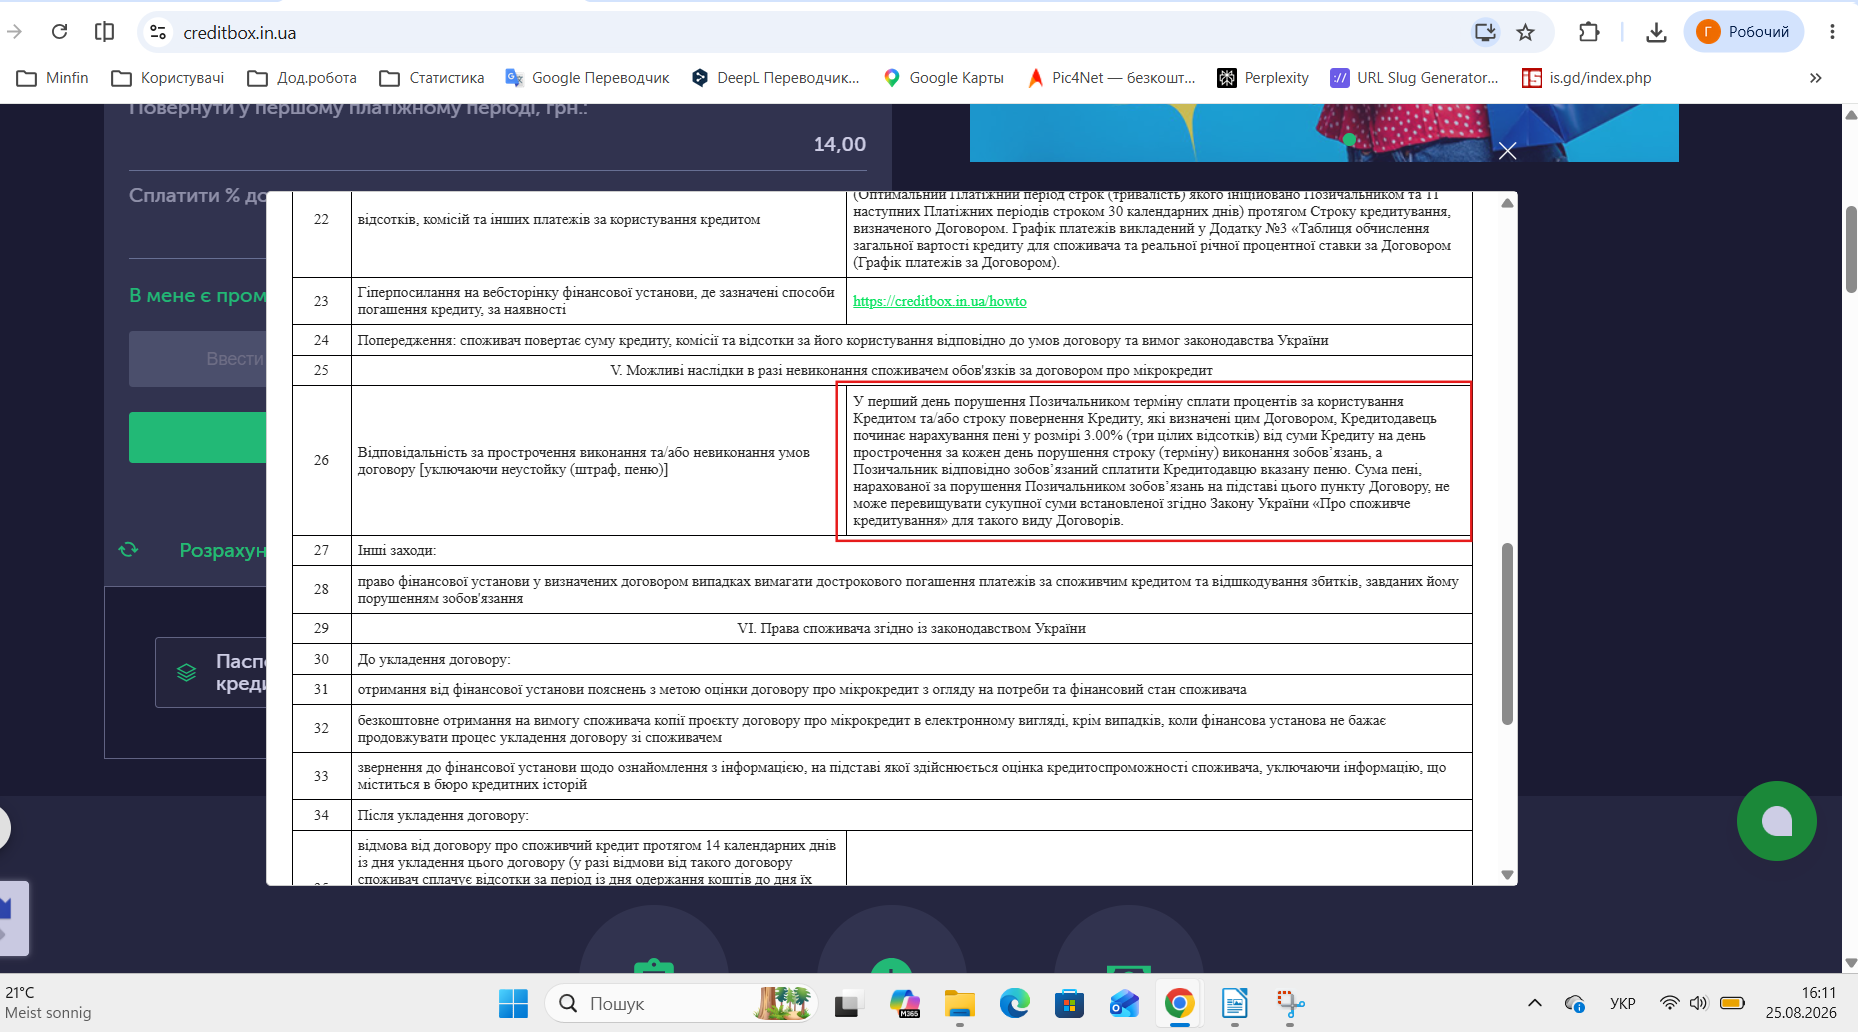Open the Windows Start button
Viewport: 1858px width, 1032px height.
point(513,1003)
